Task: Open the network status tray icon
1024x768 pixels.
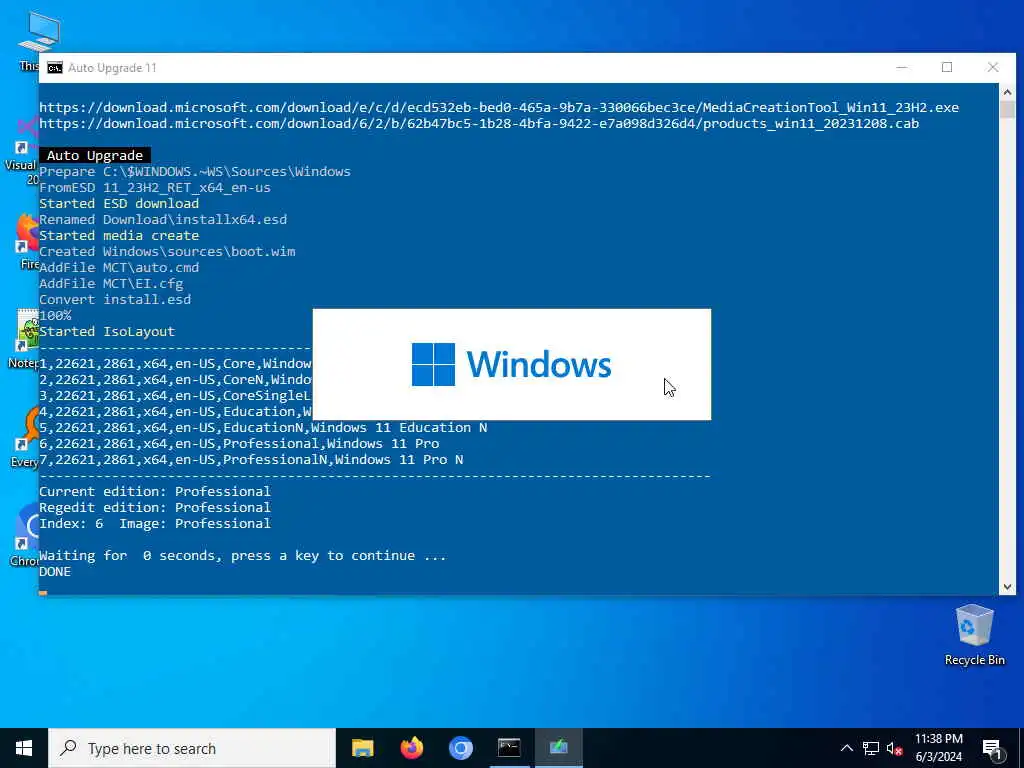Action: click(871, 748)
